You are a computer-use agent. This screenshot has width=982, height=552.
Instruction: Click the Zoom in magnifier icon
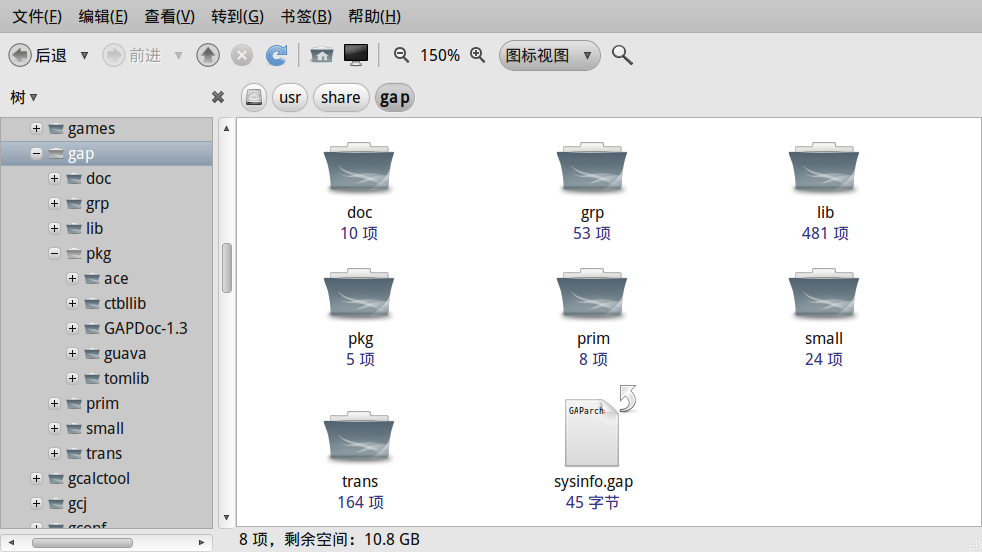point(478,55)
